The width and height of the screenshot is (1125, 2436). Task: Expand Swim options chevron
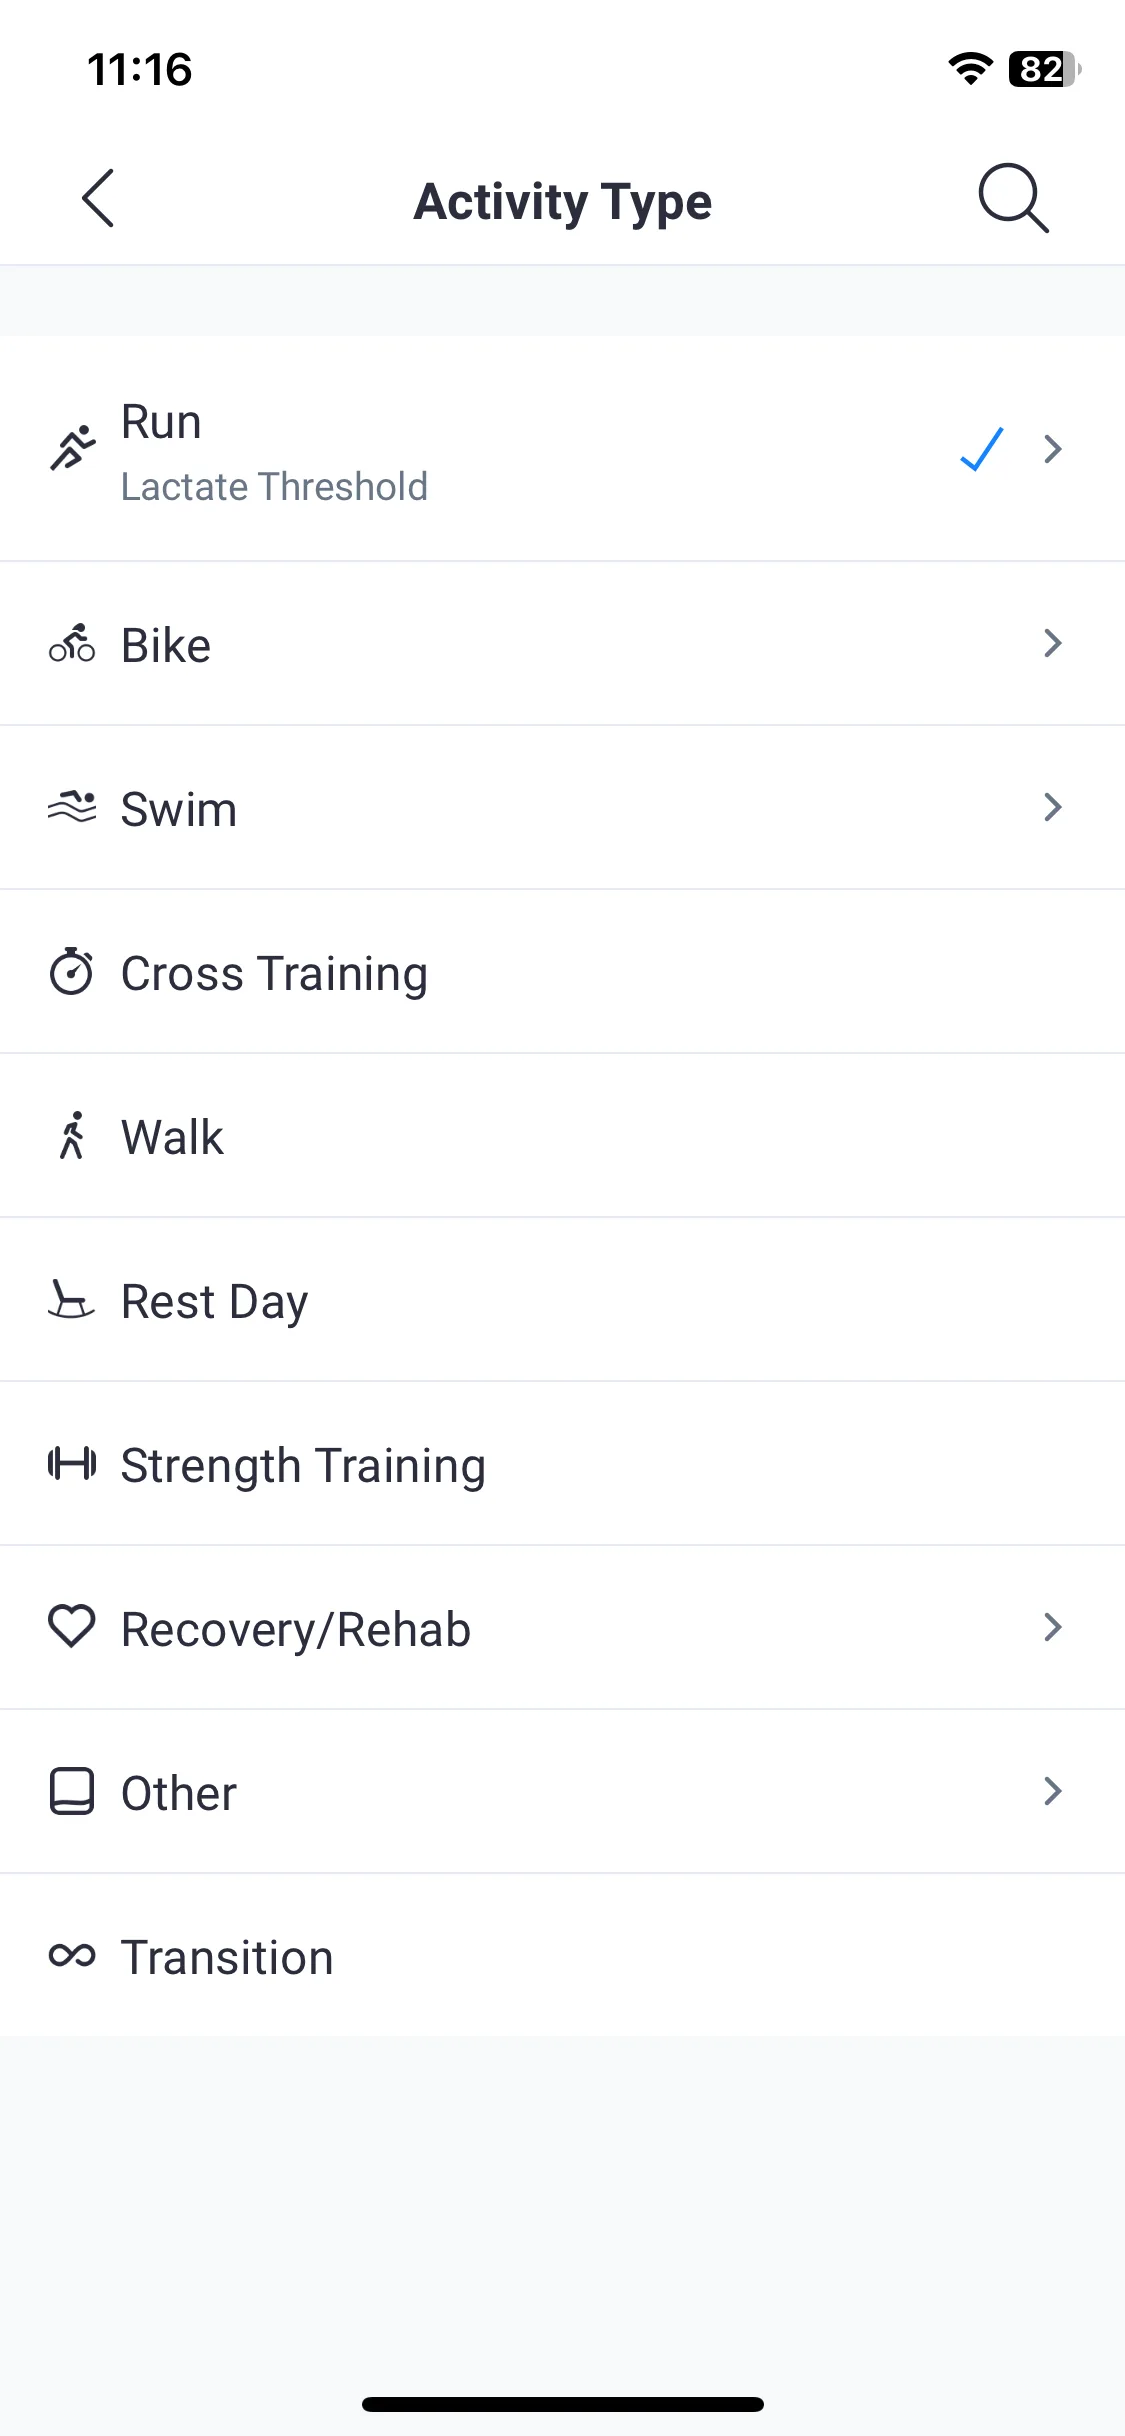click(x=1052, y=807)
